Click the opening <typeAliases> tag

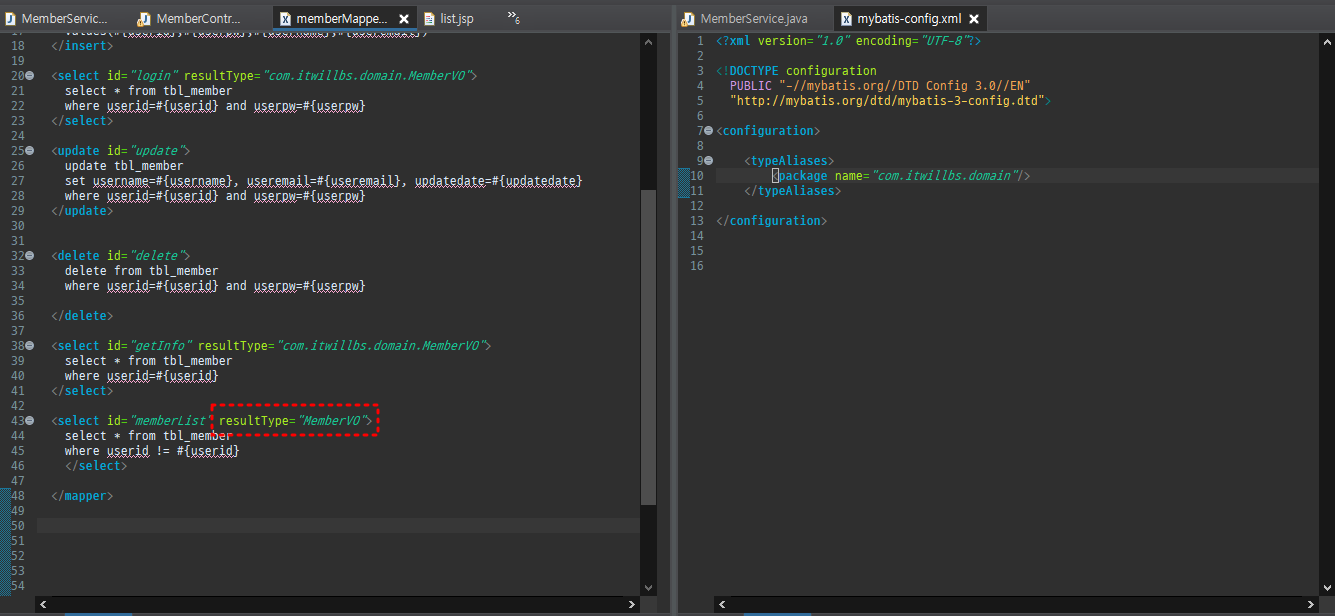pos(789,161)
